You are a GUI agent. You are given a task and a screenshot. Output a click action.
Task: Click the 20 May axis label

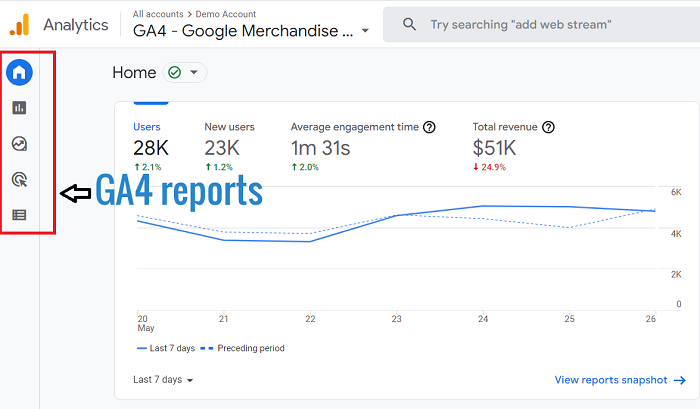[146, 323]
